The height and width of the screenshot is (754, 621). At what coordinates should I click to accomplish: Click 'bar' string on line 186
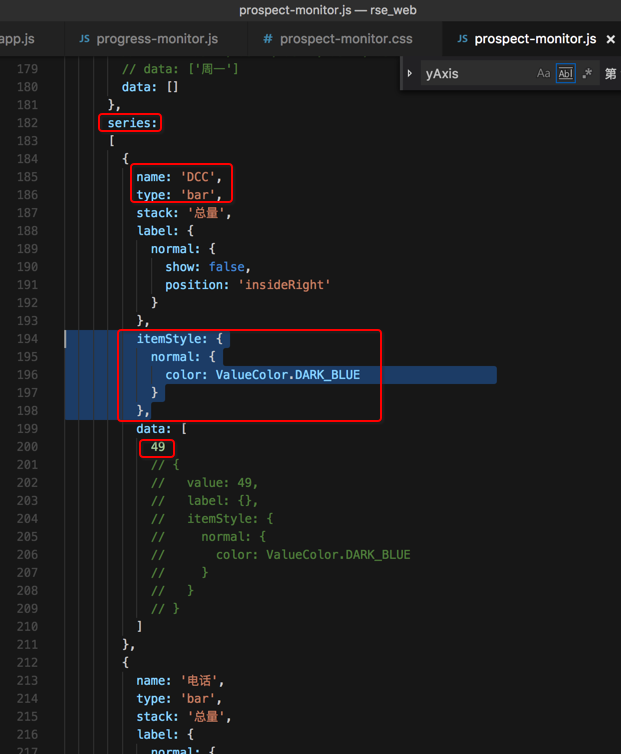pyautogui.click(x=198, y=195)
